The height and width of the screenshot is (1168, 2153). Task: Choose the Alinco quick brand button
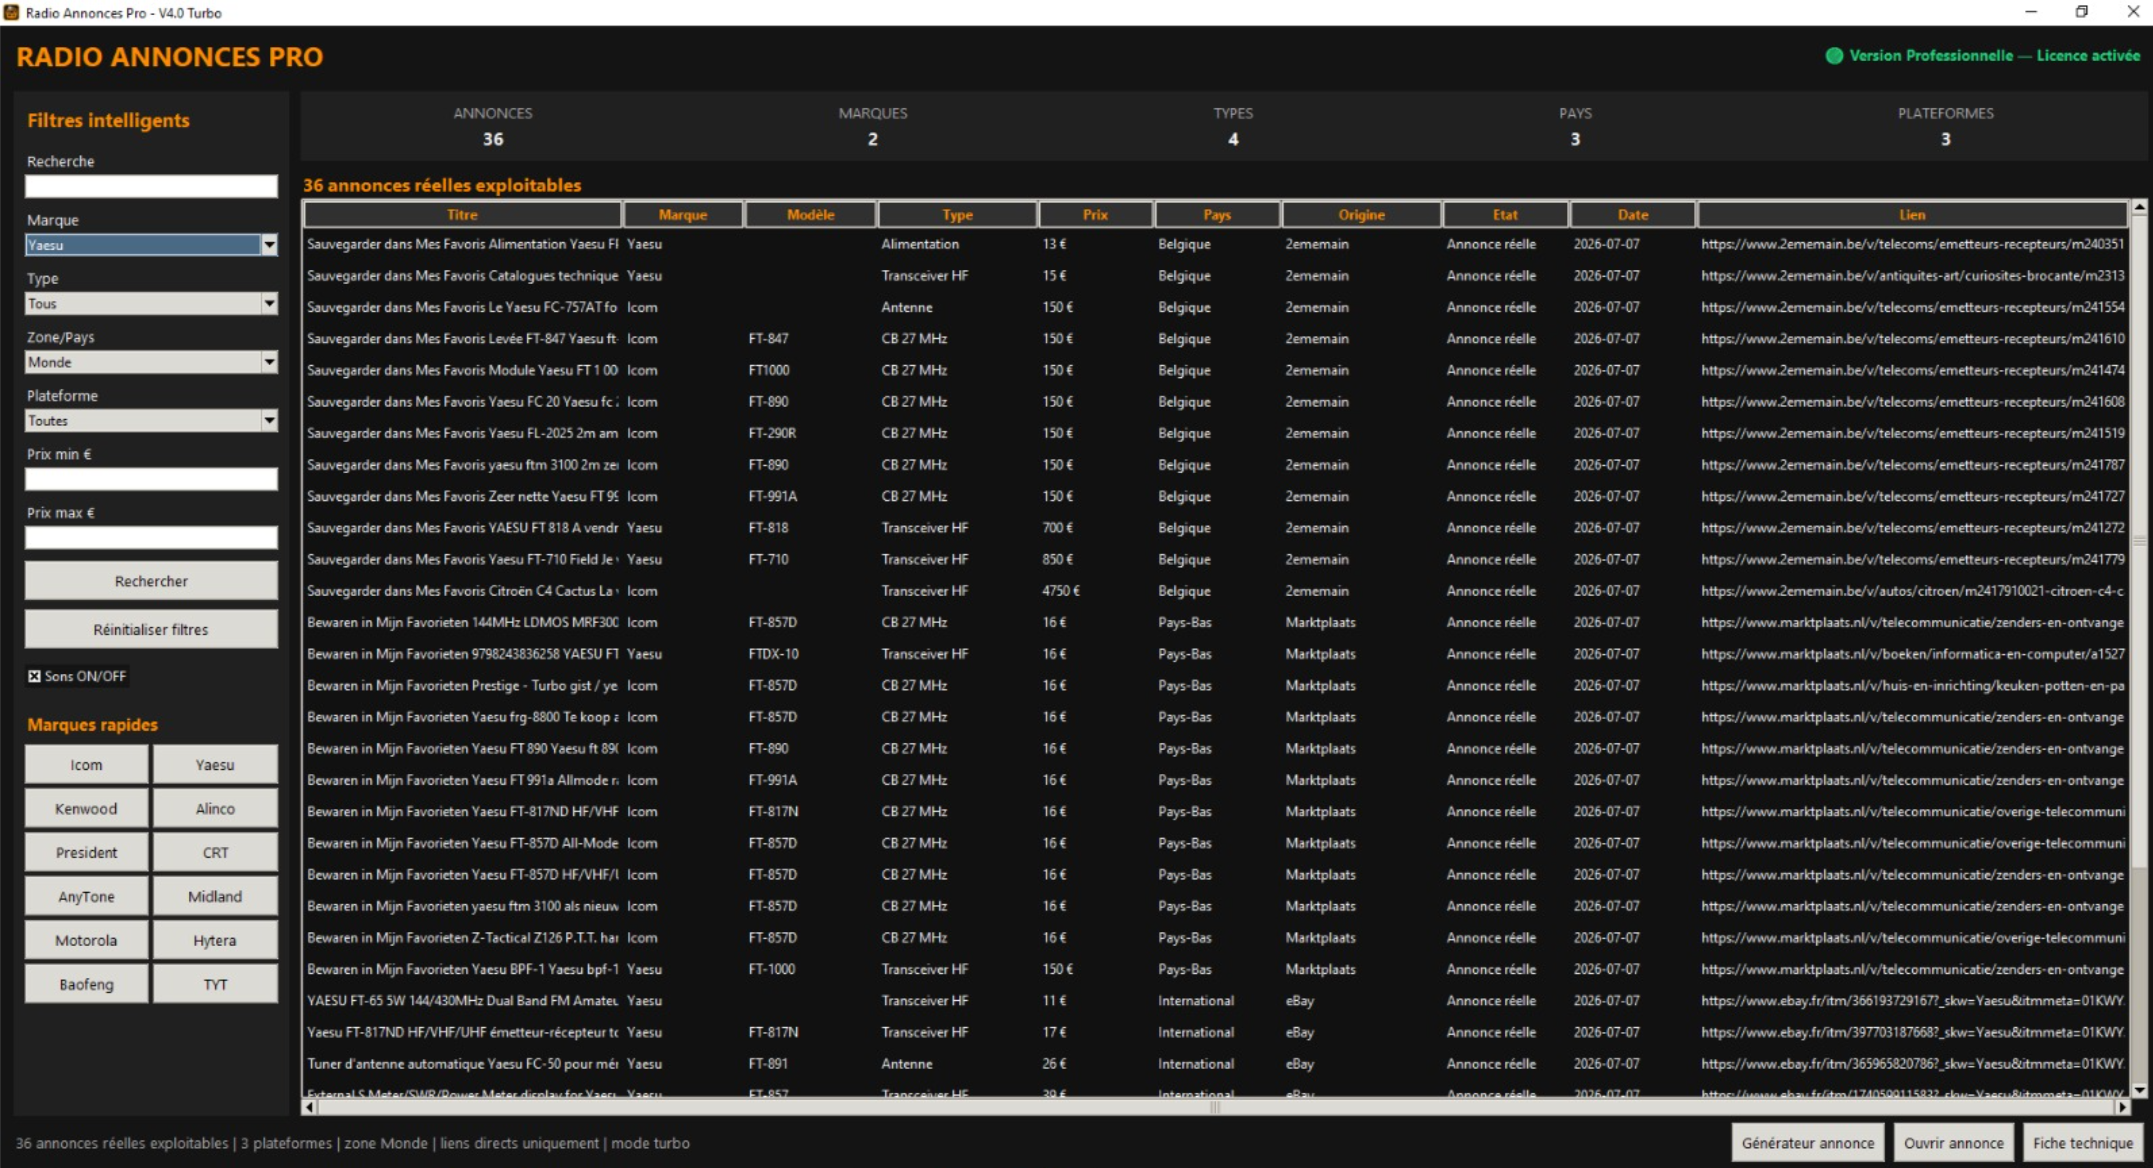point(215,809)
